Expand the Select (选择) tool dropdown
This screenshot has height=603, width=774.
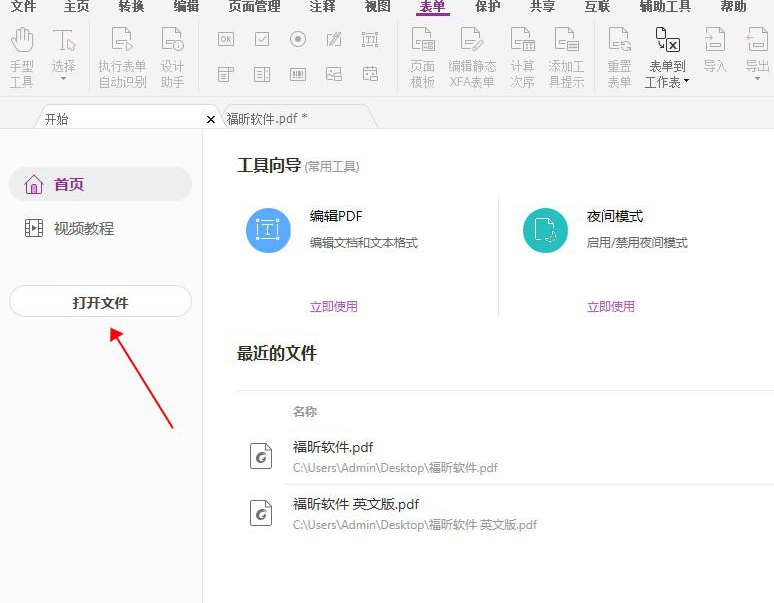(64, 78)
